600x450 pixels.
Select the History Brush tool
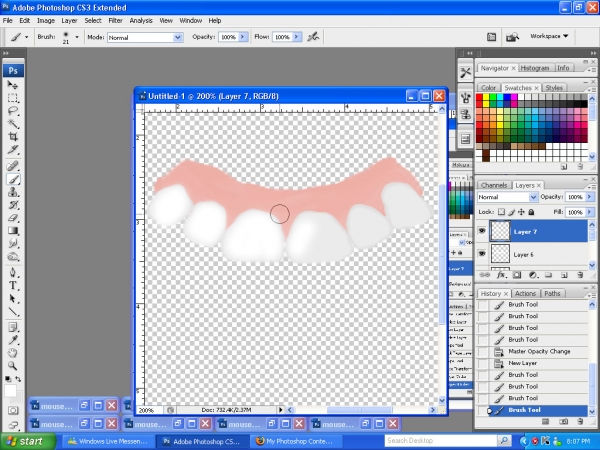pos(13,205)
